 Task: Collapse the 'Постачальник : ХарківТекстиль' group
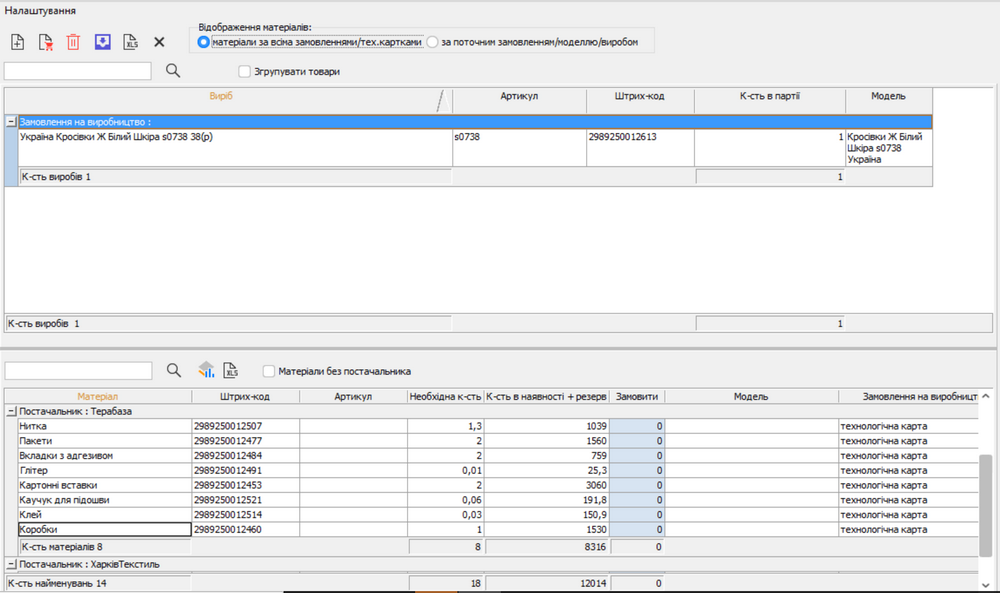pos(11,564)
